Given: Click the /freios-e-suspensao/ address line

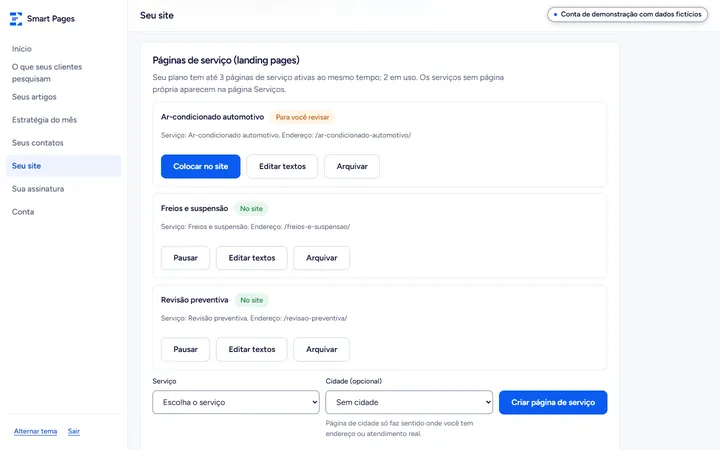Looking at the screenshot, I should coord(255,226).
